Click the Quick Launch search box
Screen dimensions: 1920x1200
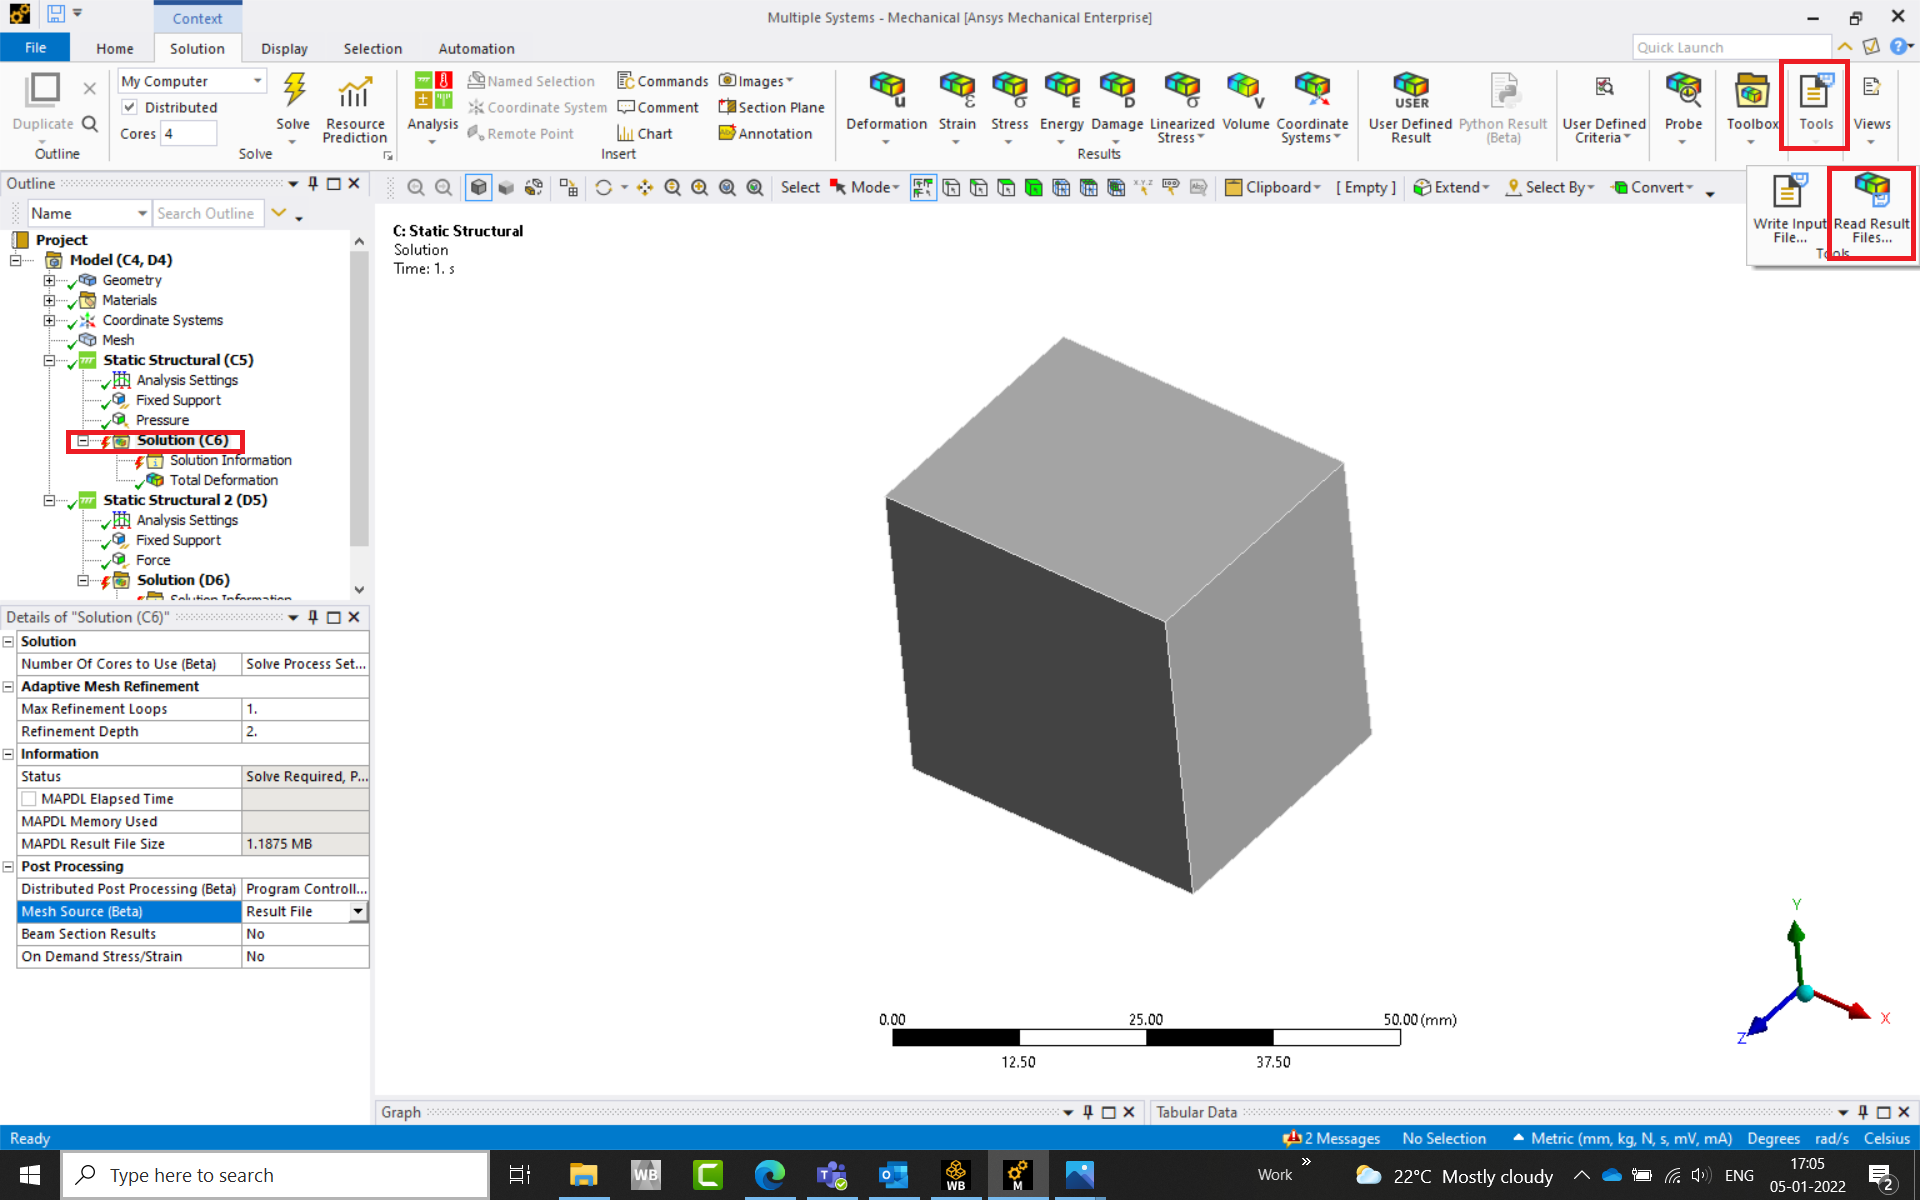point(1731,47)
